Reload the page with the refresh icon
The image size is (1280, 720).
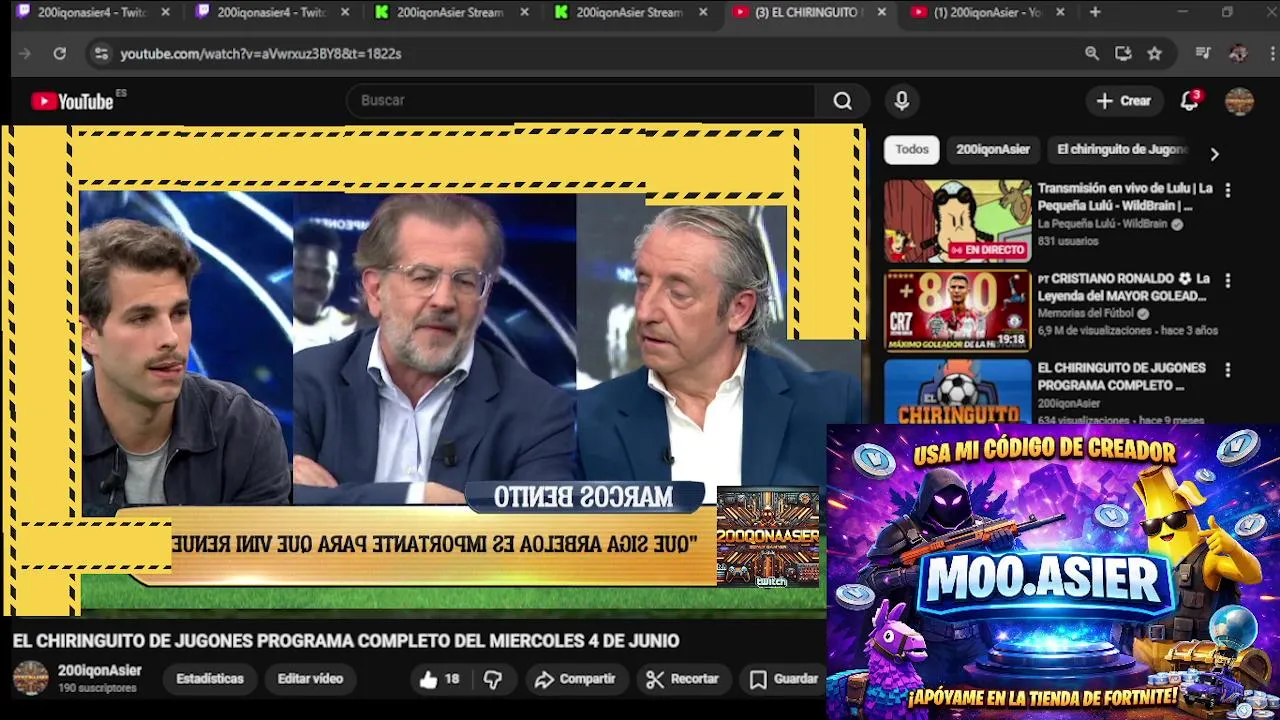[60, 54]
